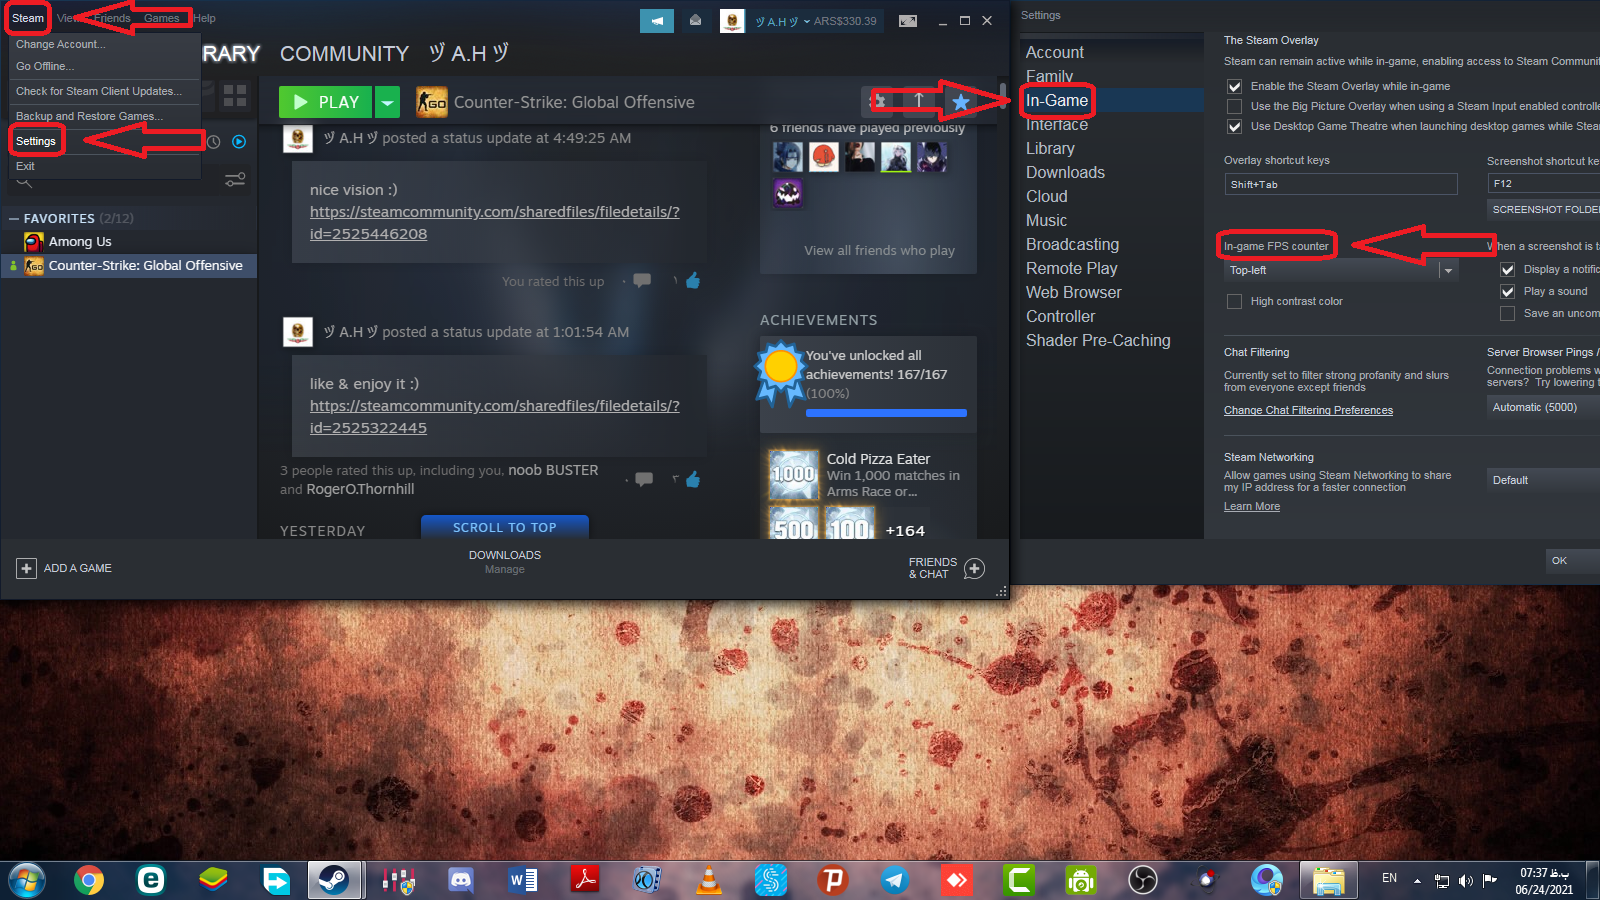Open Server Browser Pings Automatic (5000) dropdown
The height and width of the screenshot is (900, 1600).
(1543, 407)
